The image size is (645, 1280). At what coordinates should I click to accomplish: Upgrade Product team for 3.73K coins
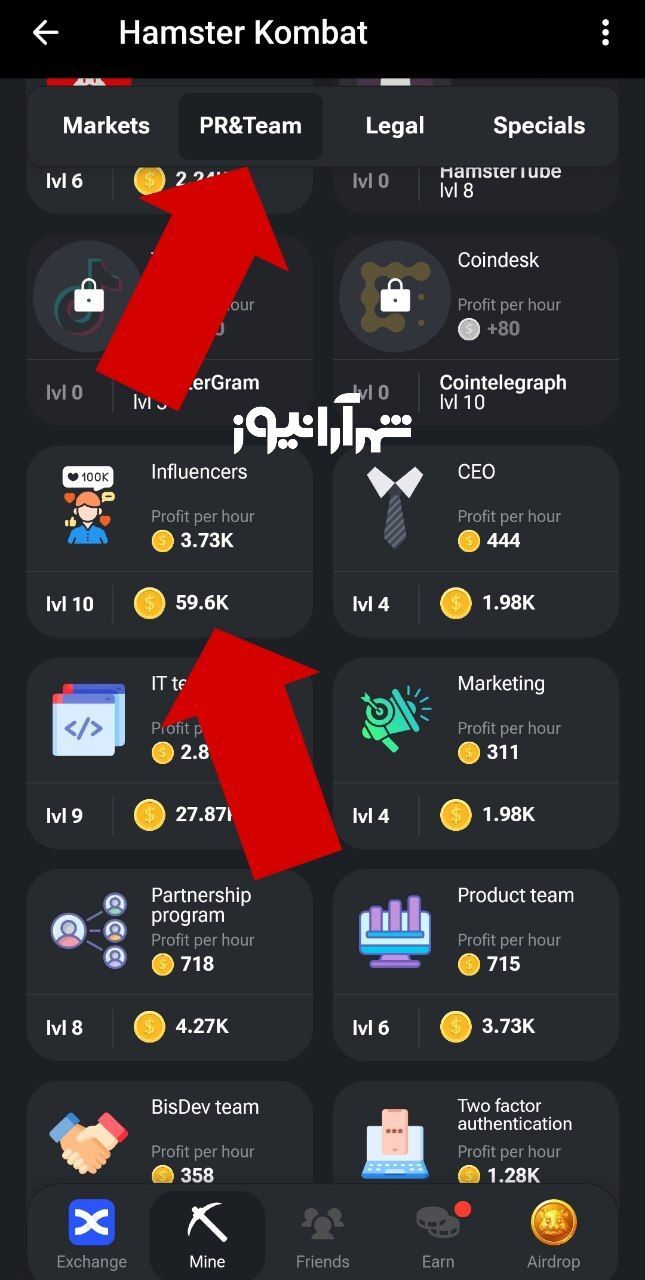476,1027
